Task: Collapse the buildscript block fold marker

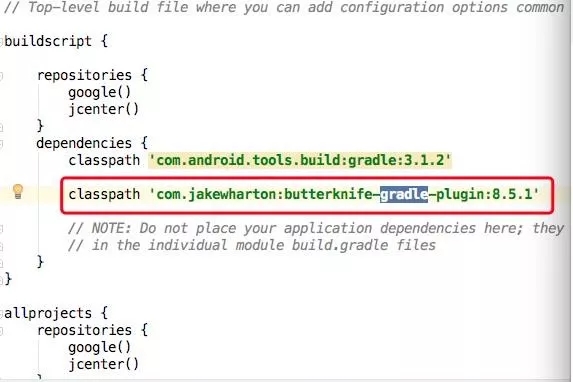Action: coord(1,41)
